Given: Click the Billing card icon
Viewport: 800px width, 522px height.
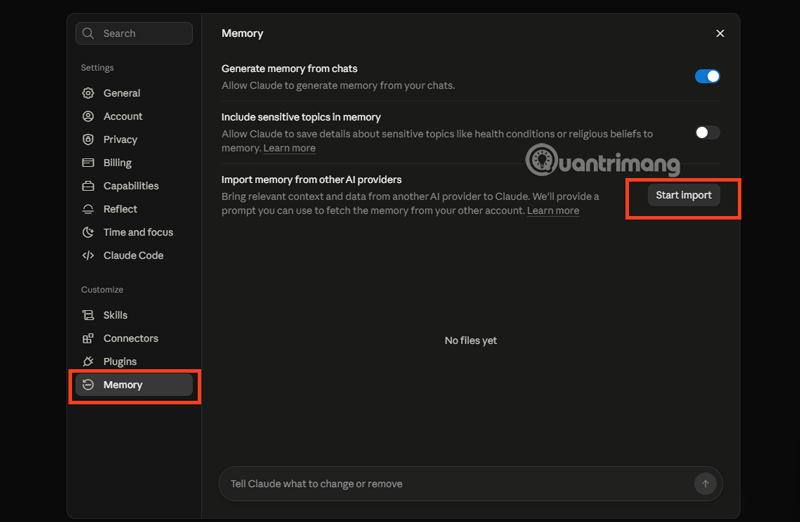Looking at the screenshot, I should coord(88,162).
